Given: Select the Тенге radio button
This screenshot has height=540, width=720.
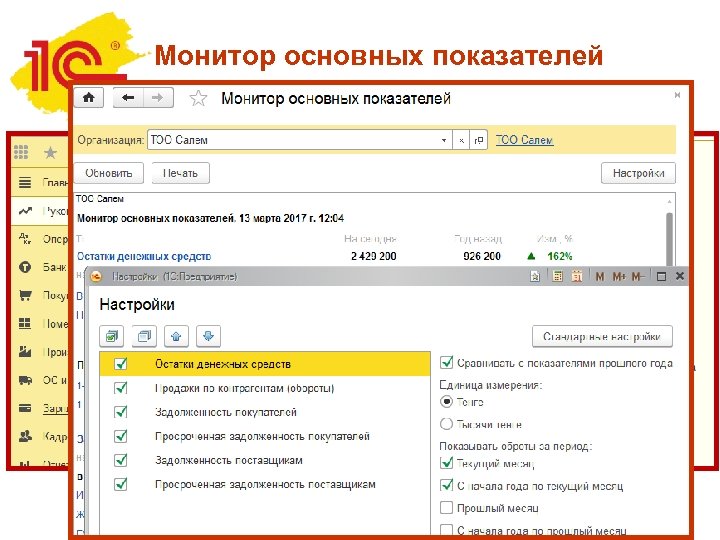Looking at the screenshot, I should point(446,402).
